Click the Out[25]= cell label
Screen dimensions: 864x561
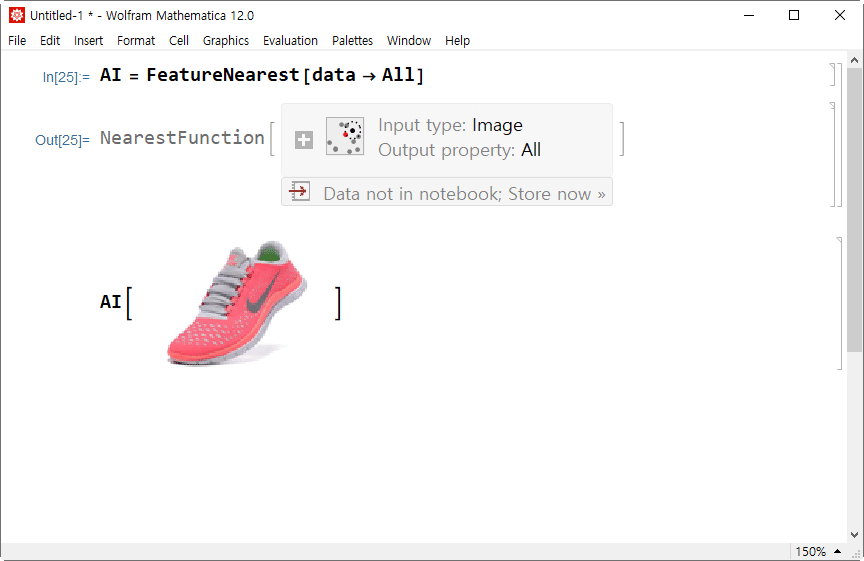(62, 140)
